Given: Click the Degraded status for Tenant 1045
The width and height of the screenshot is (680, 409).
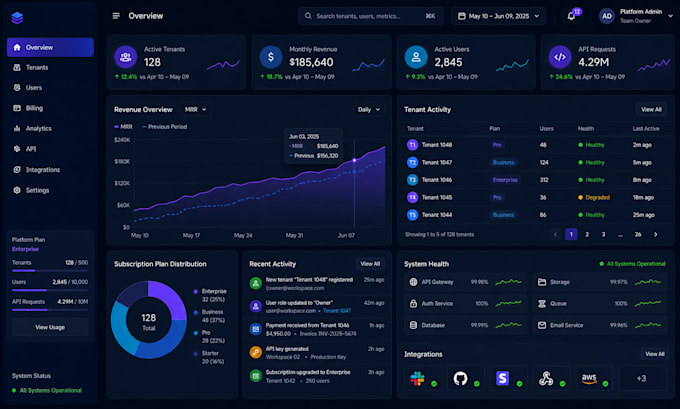Looking at the screenshot, I should tap(594, 197).
